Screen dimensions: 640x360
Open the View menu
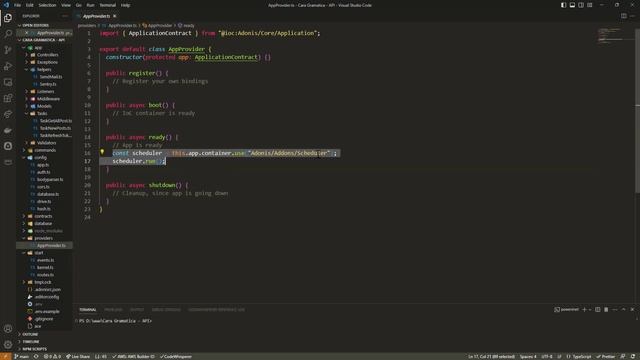pyautogui.click(x=66, y=5)
